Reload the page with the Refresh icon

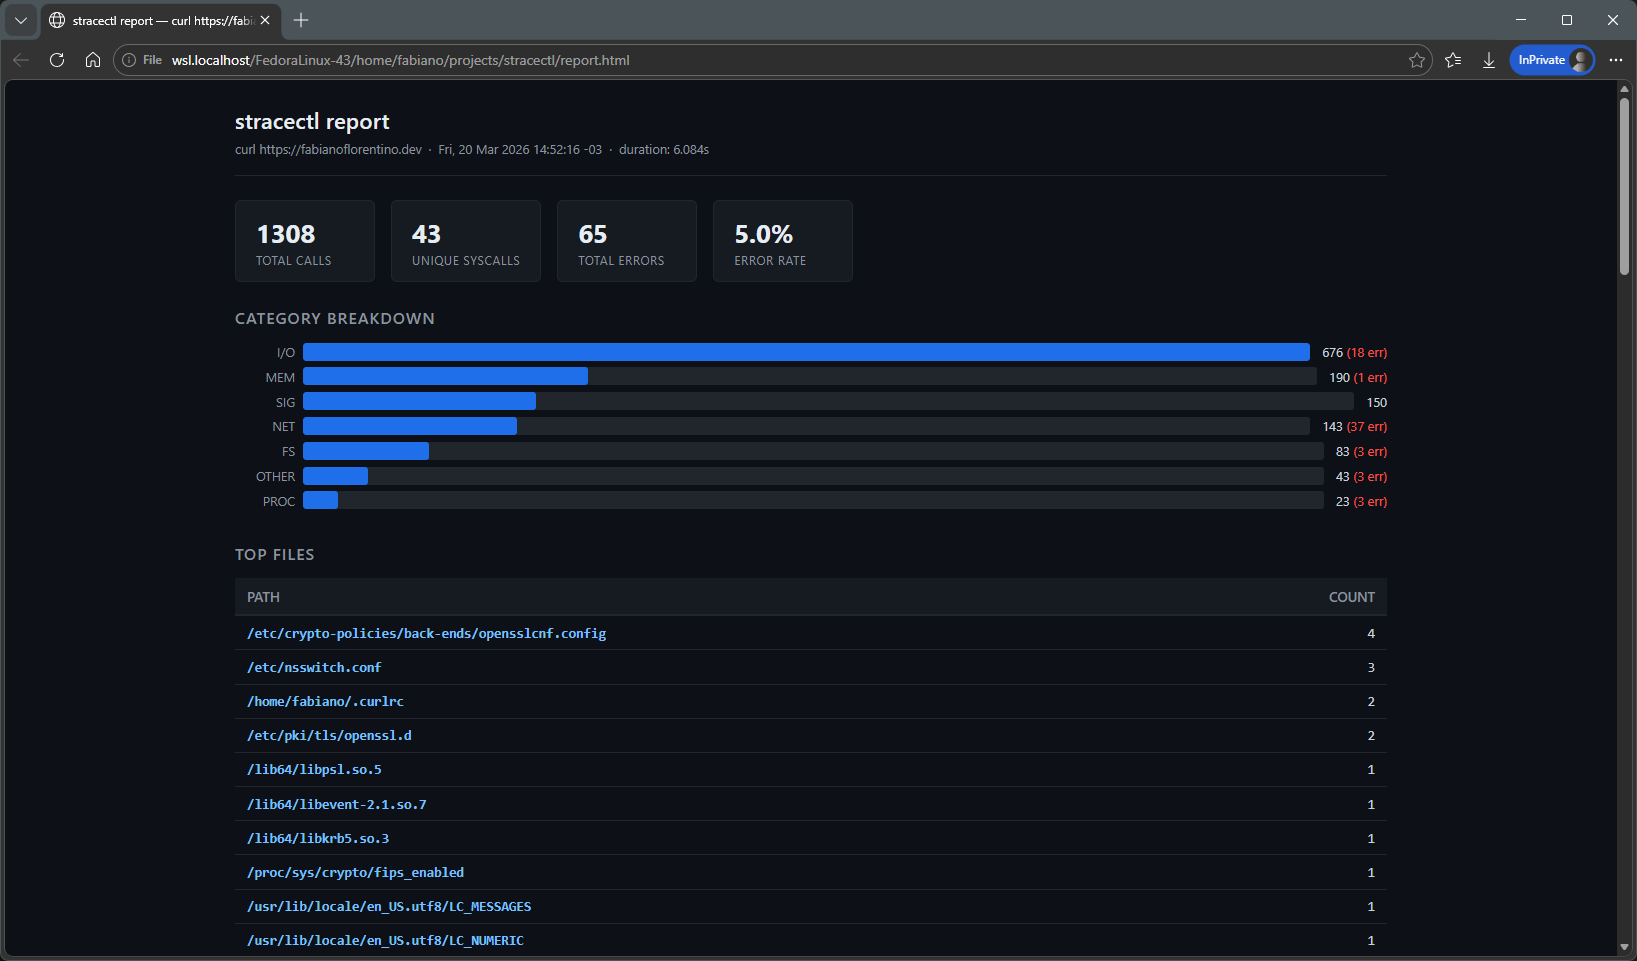pyautogui.click(x=57, y=60)
